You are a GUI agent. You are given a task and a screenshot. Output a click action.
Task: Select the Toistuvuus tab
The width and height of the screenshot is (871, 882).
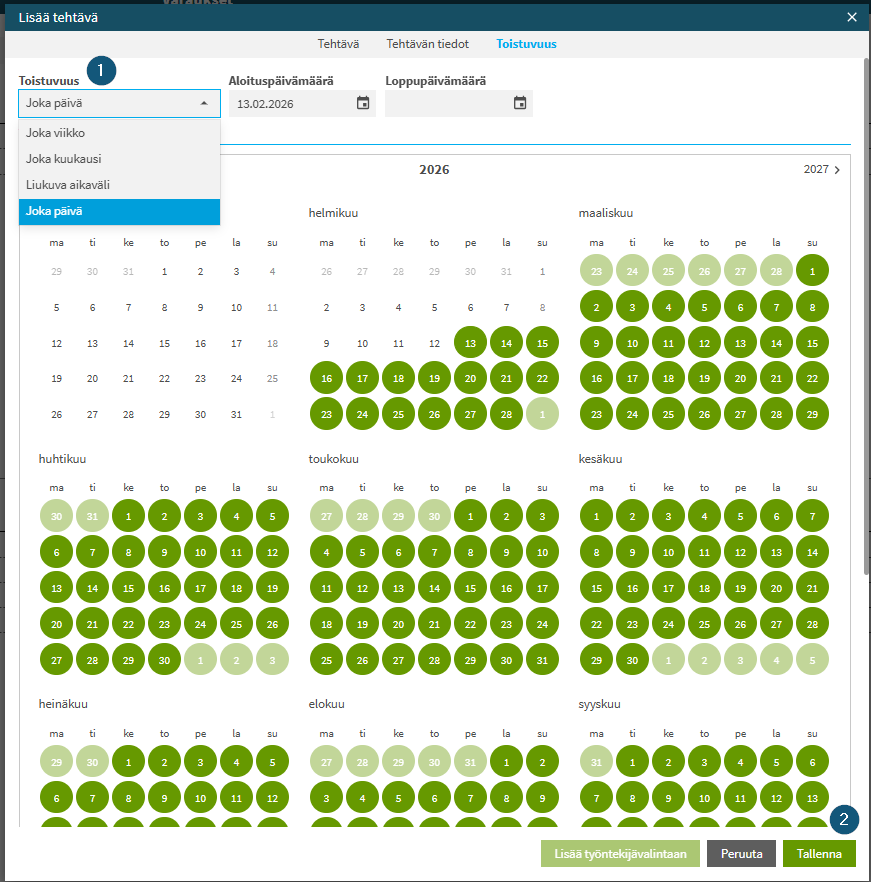[526, 44]
